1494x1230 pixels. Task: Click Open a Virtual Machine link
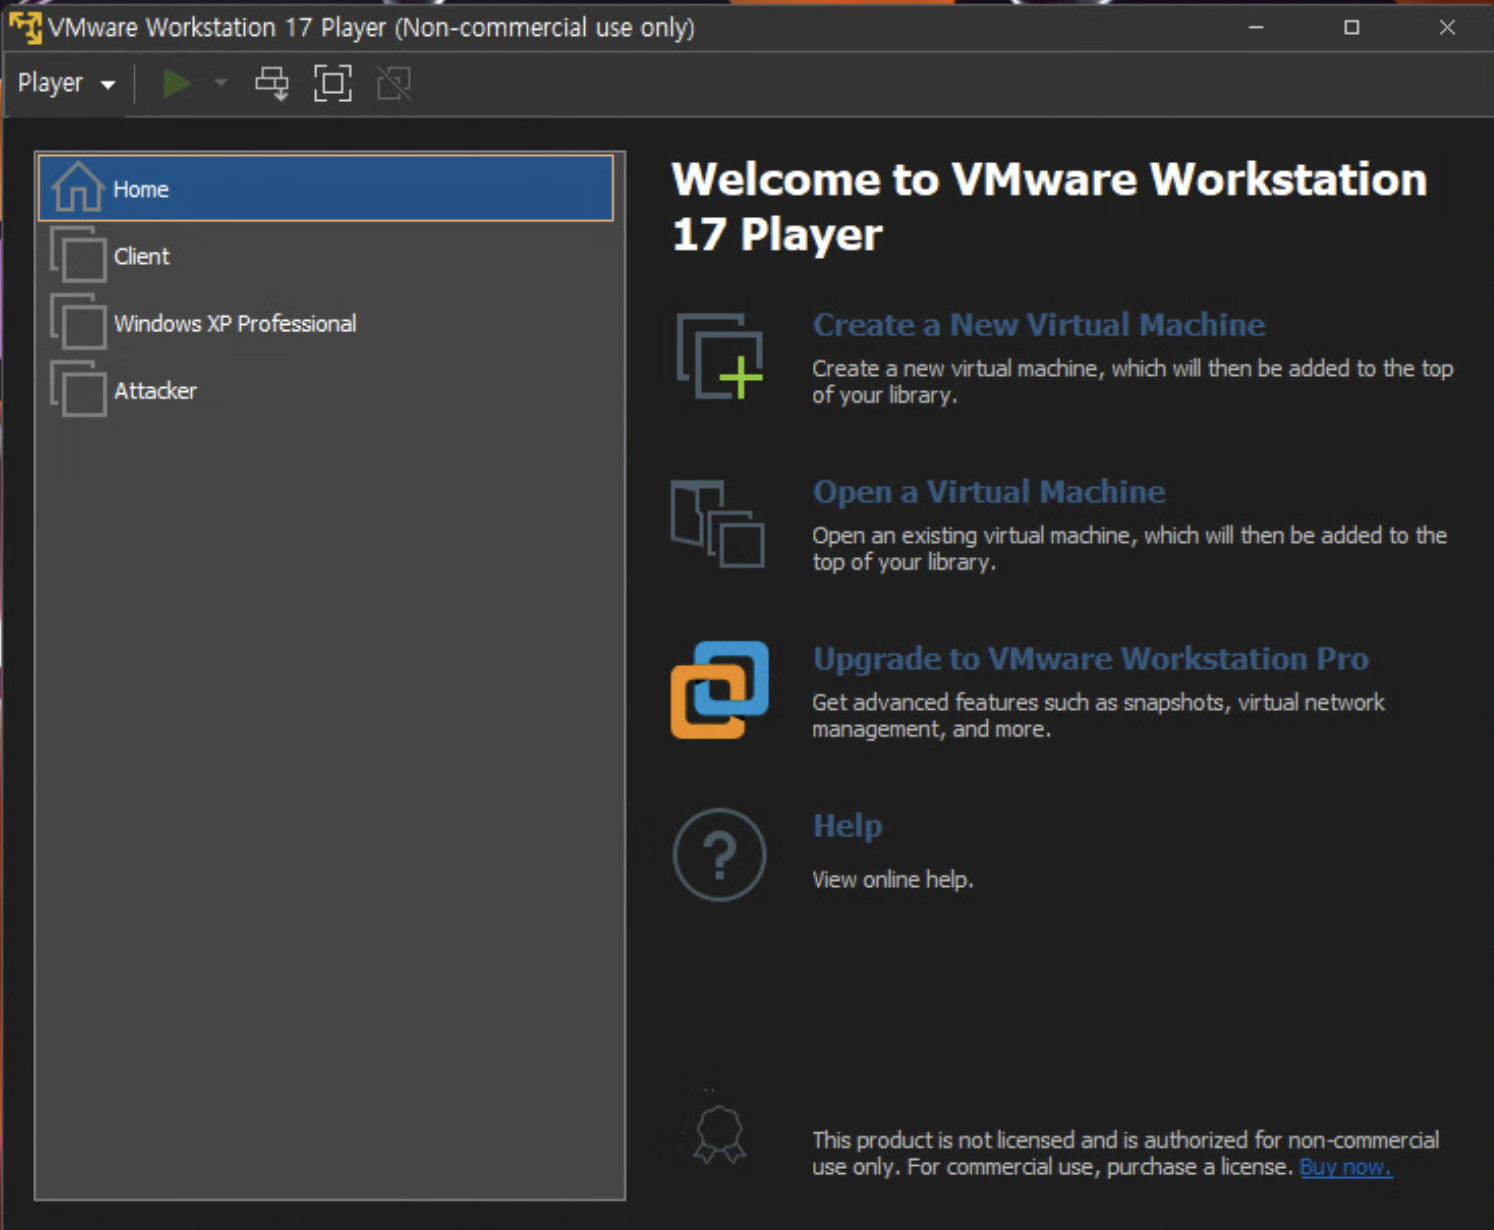pos(989,492)
